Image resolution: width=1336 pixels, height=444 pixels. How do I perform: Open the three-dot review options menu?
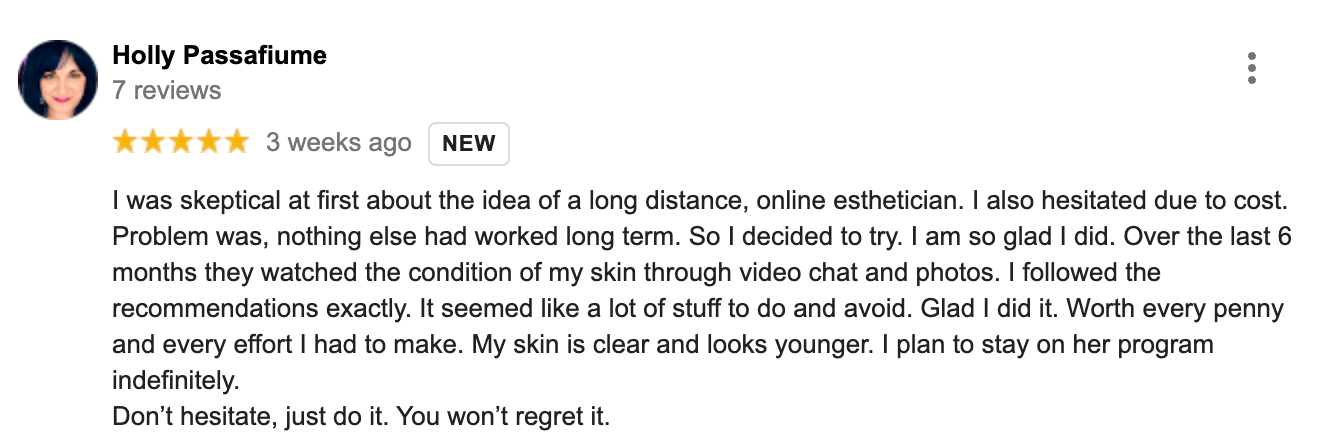click(1251, 68)
